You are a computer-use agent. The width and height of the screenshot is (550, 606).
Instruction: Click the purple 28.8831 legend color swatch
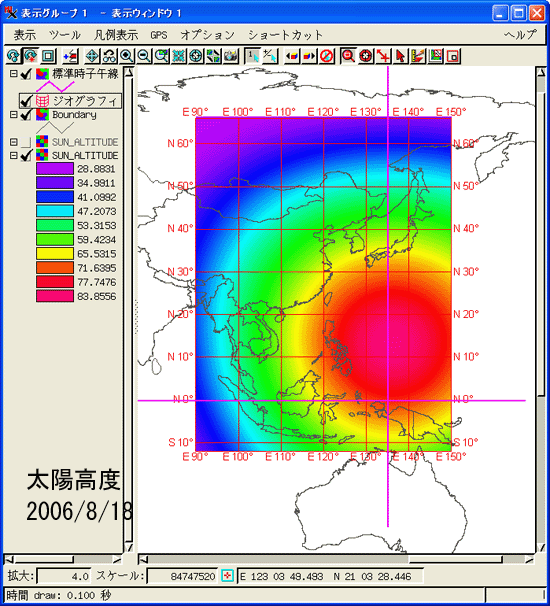(55, 169)
